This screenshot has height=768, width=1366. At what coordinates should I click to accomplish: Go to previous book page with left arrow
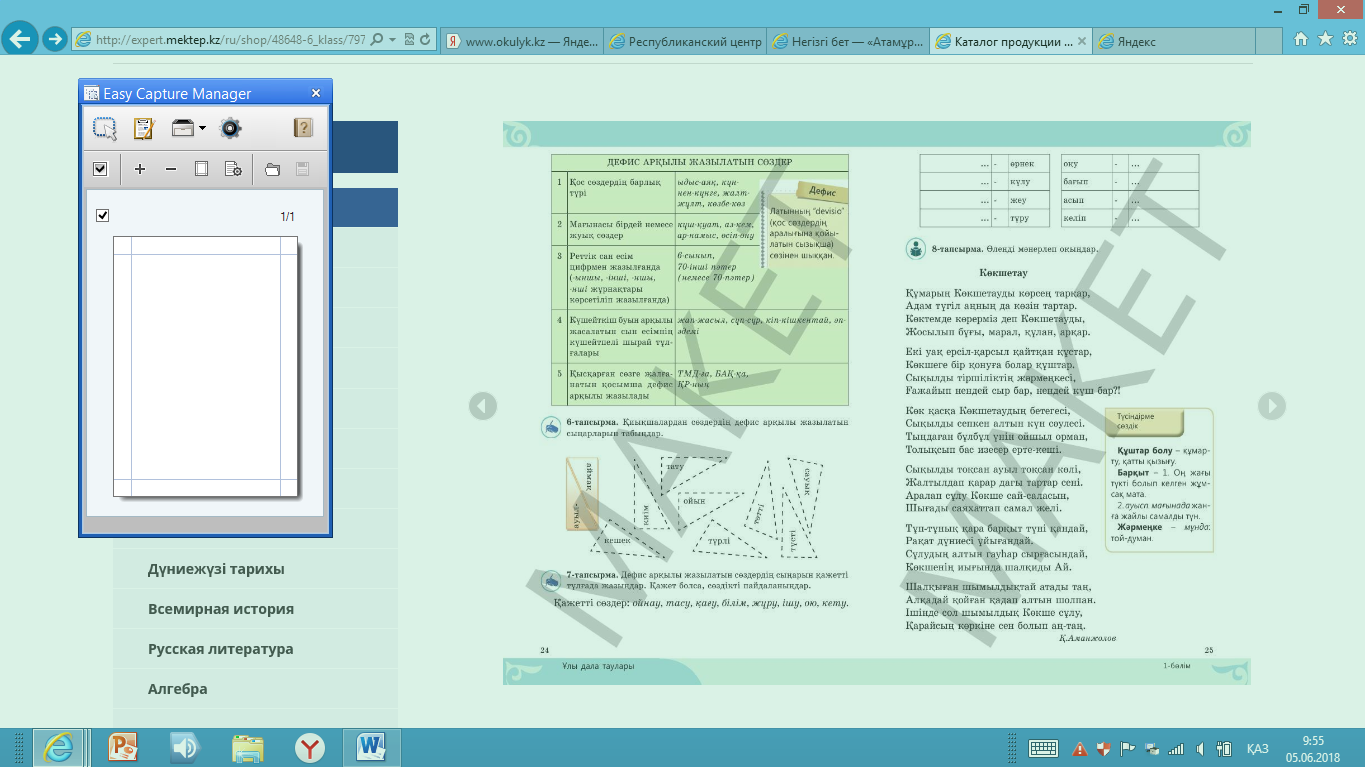[483, 405]
